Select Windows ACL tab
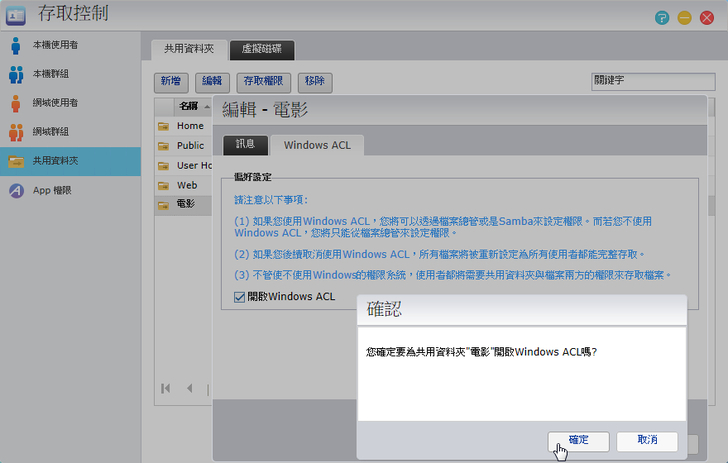 317,145
